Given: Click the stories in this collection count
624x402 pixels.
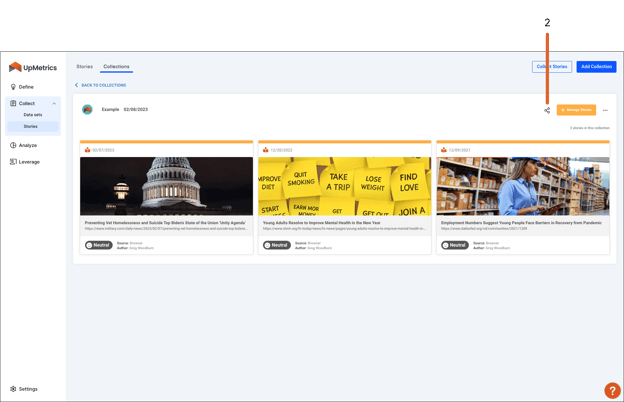Looking at the screenshot, I should [x=589, y=128].
